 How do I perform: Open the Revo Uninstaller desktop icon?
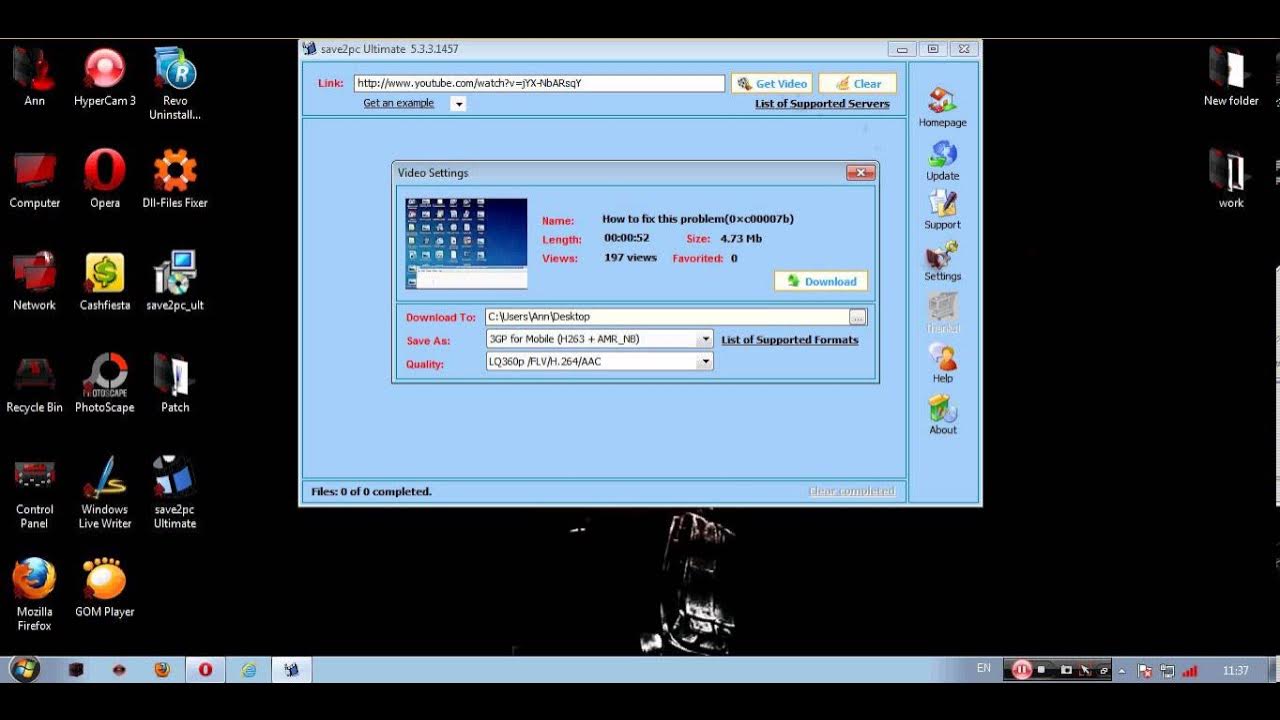175,84
